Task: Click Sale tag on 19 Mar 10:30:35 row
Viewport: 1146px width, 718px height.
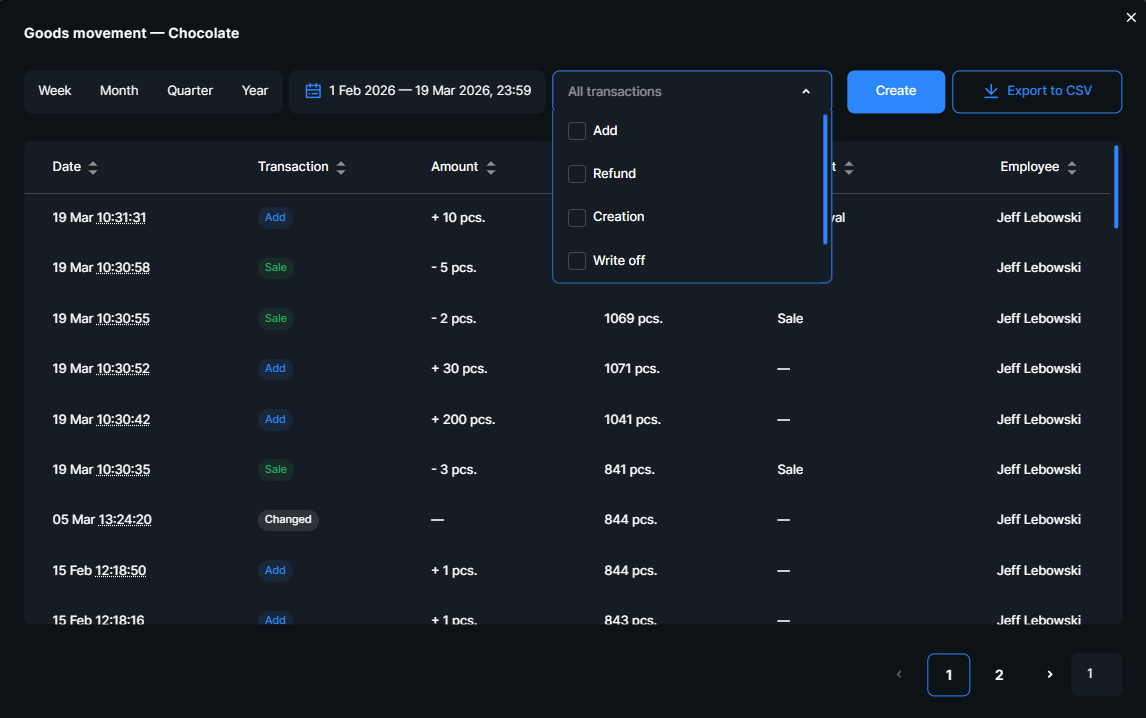Action: [276, 469]
